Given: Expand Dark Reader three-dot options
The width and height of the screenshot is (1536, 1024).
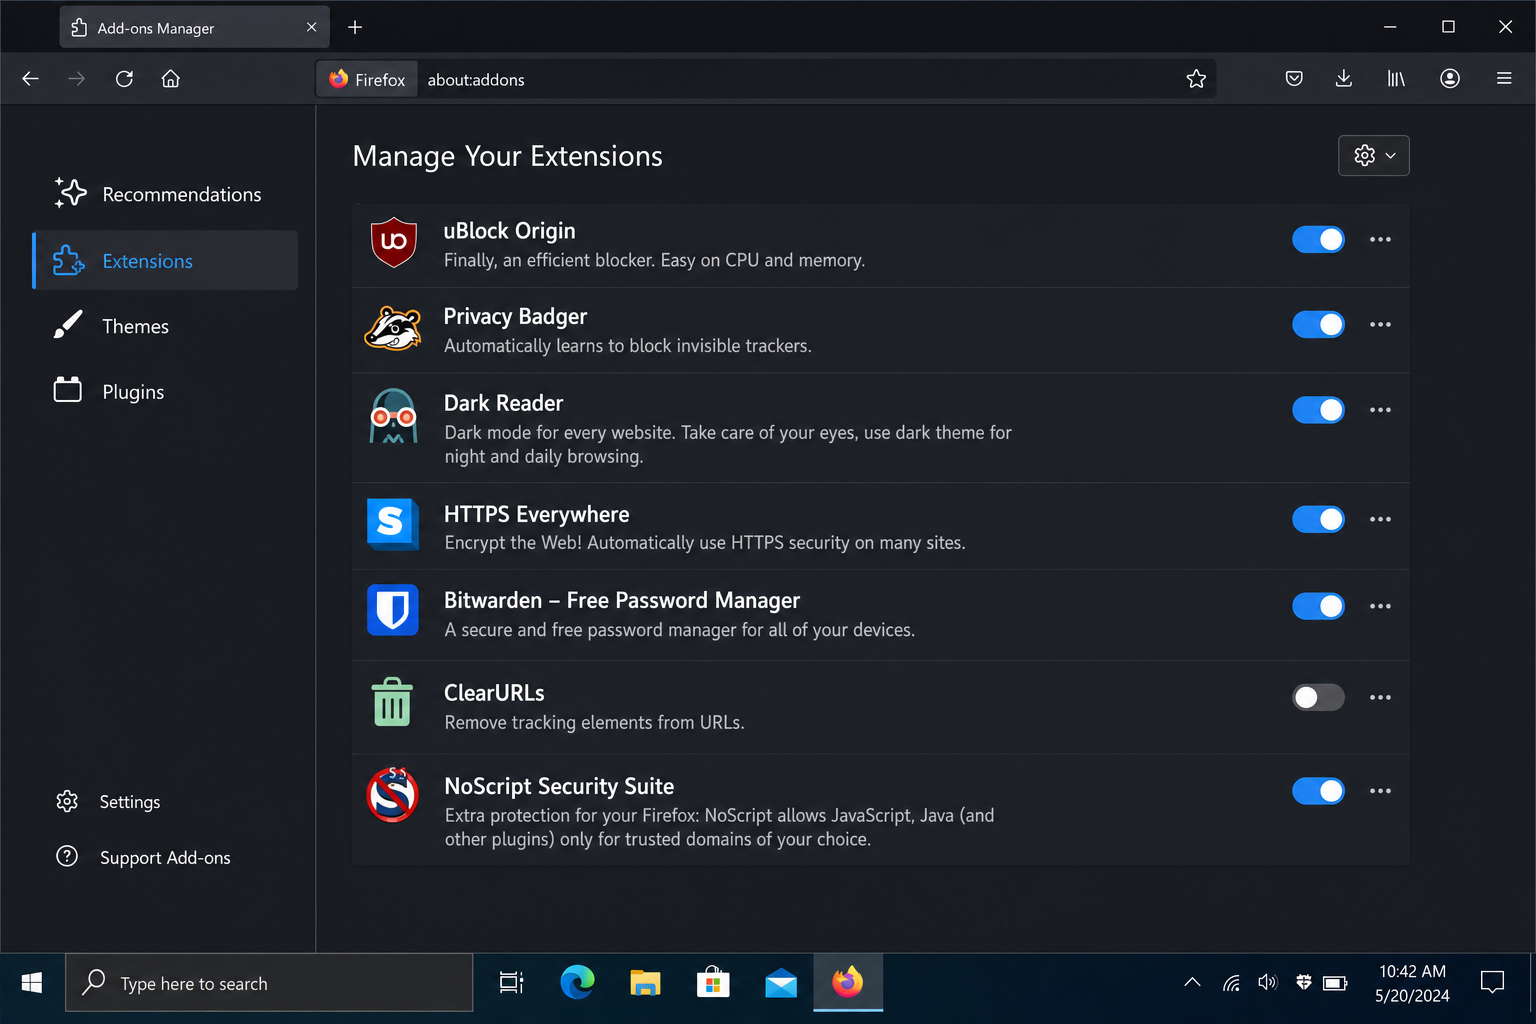Looking at the screenshot, I should (1380, 410).
